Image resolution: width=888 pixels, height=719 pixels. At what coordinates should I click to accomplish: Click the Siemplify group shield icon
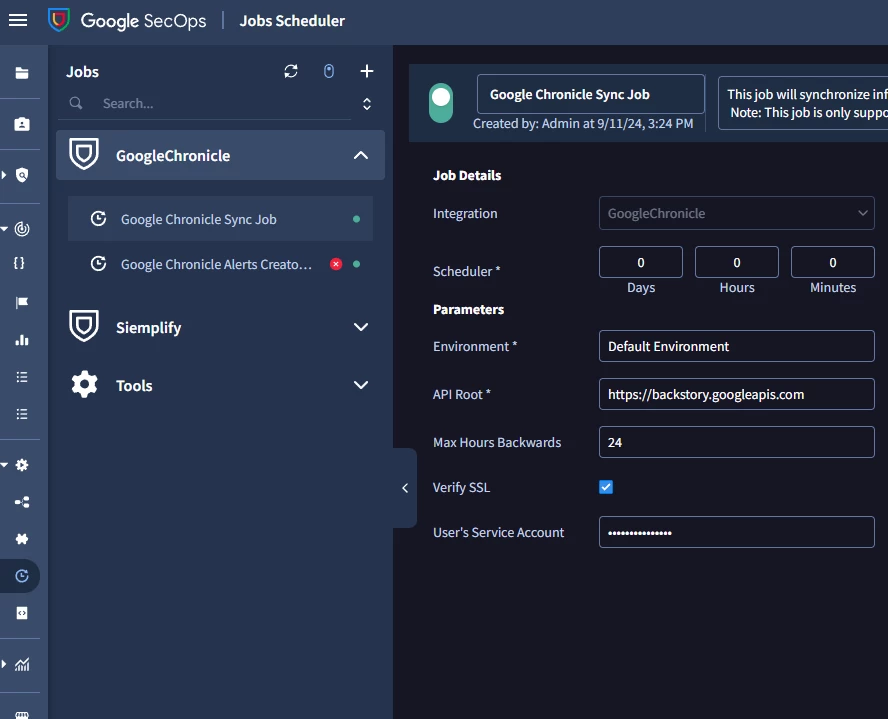coord(84,326)
